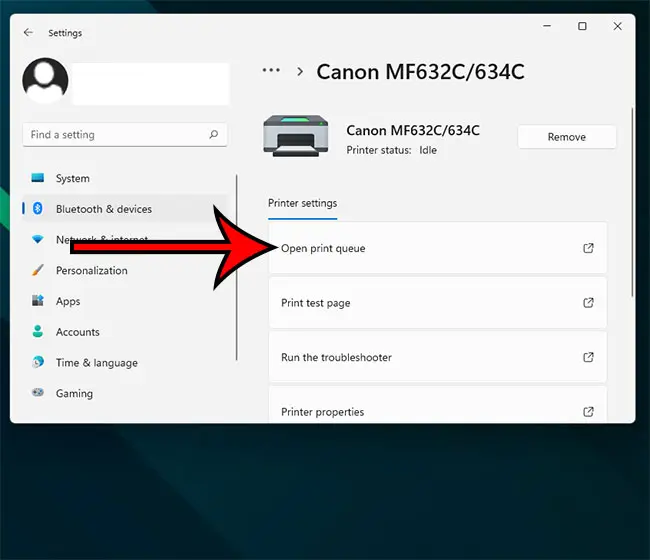Open the Gaming settings category

(x=124, y=393)
